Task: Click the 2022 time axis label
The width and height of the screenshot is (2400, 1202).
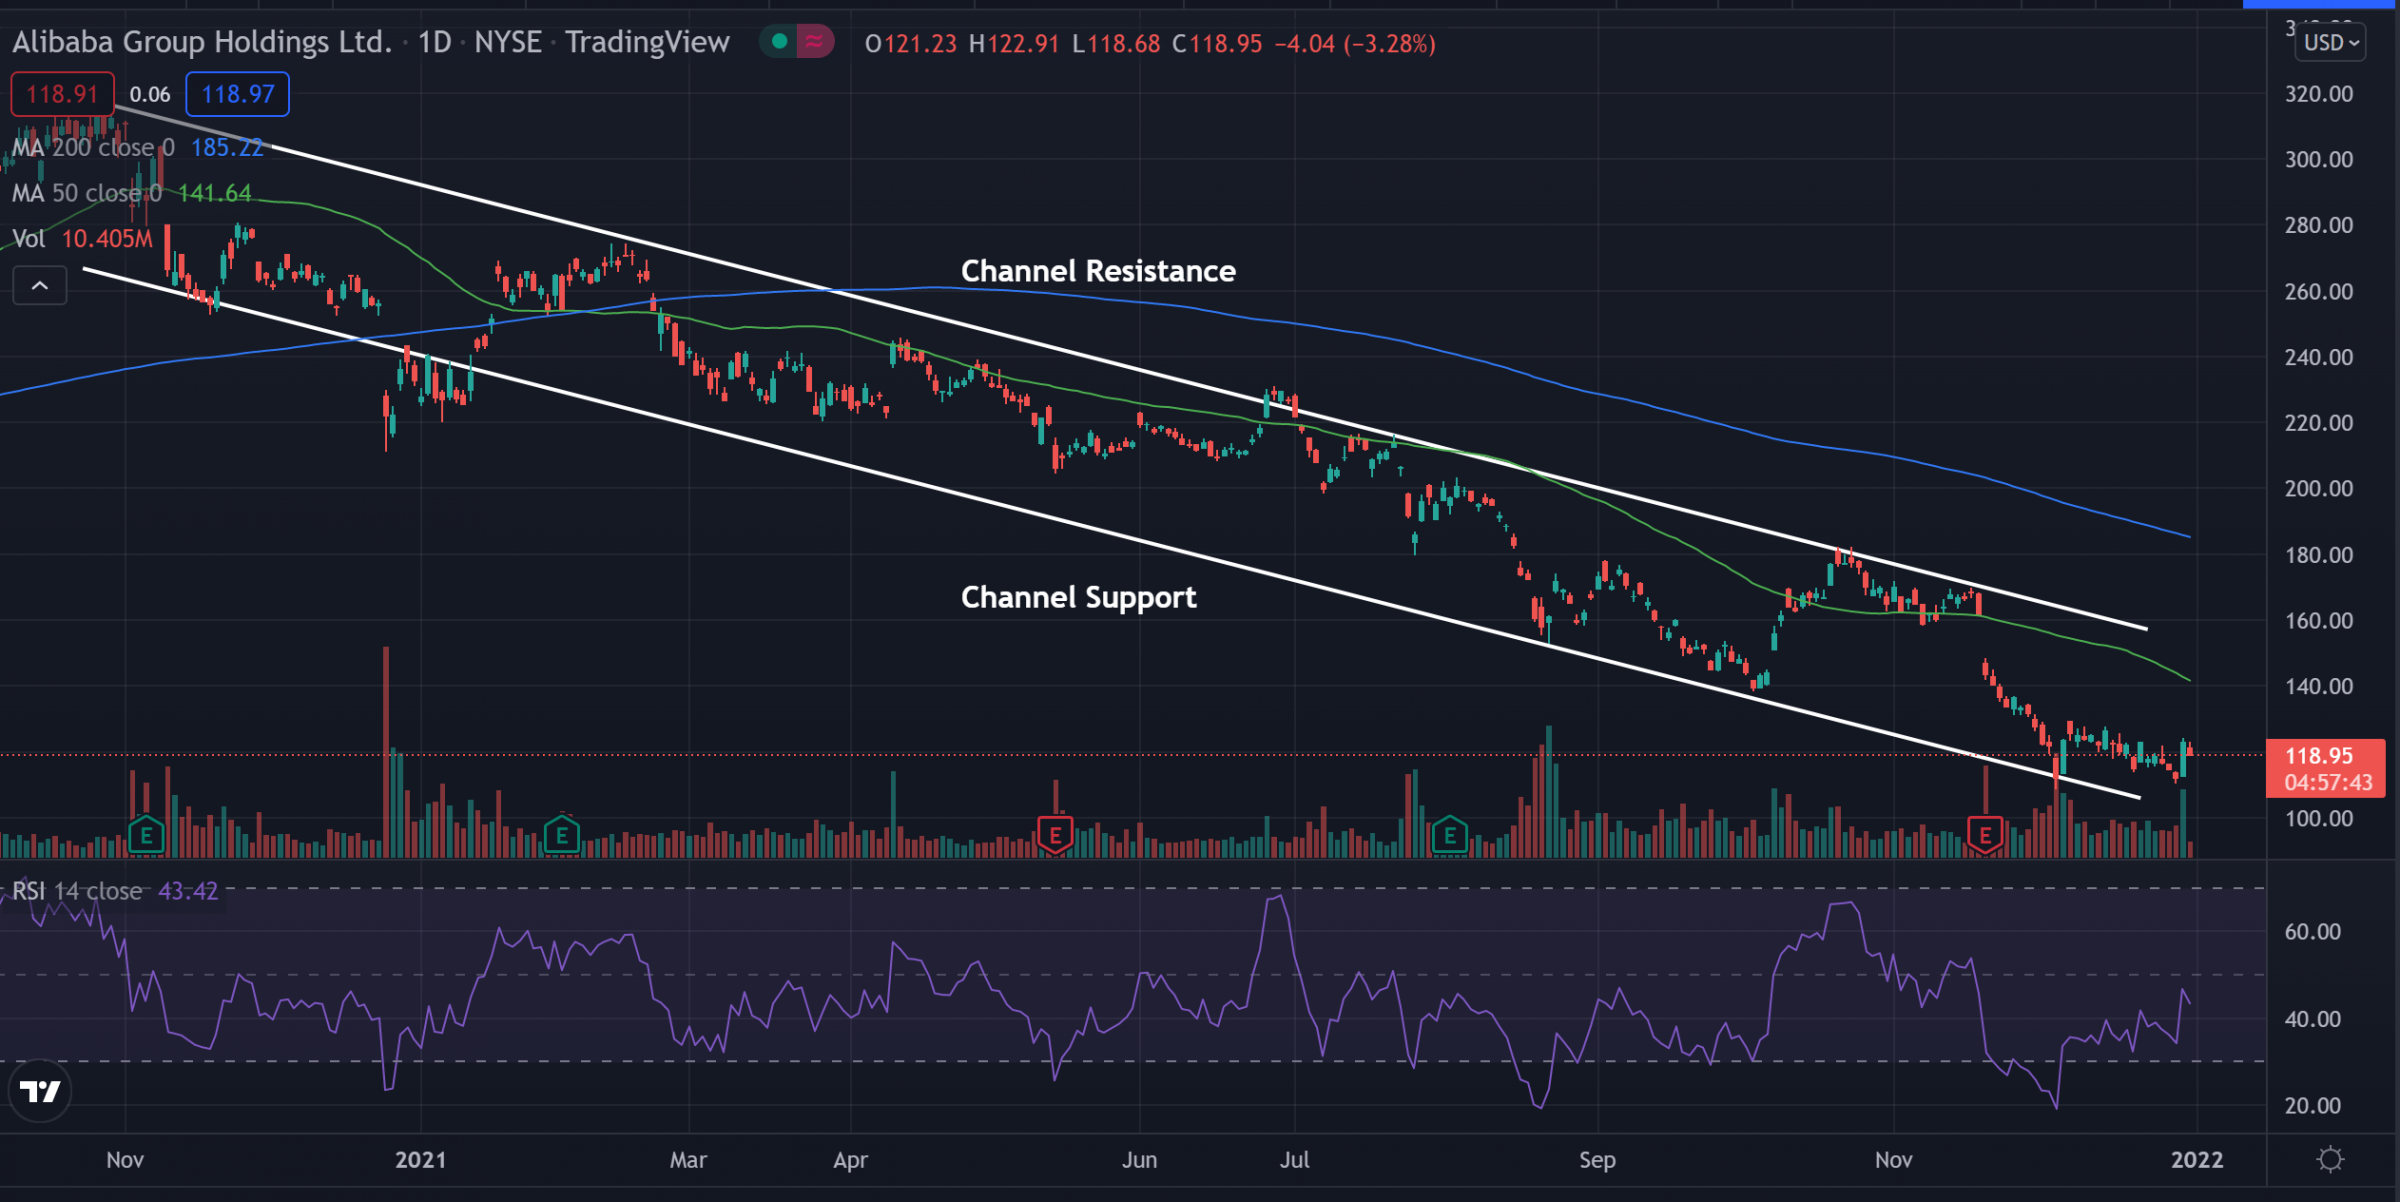Action: point(2197,1160)
